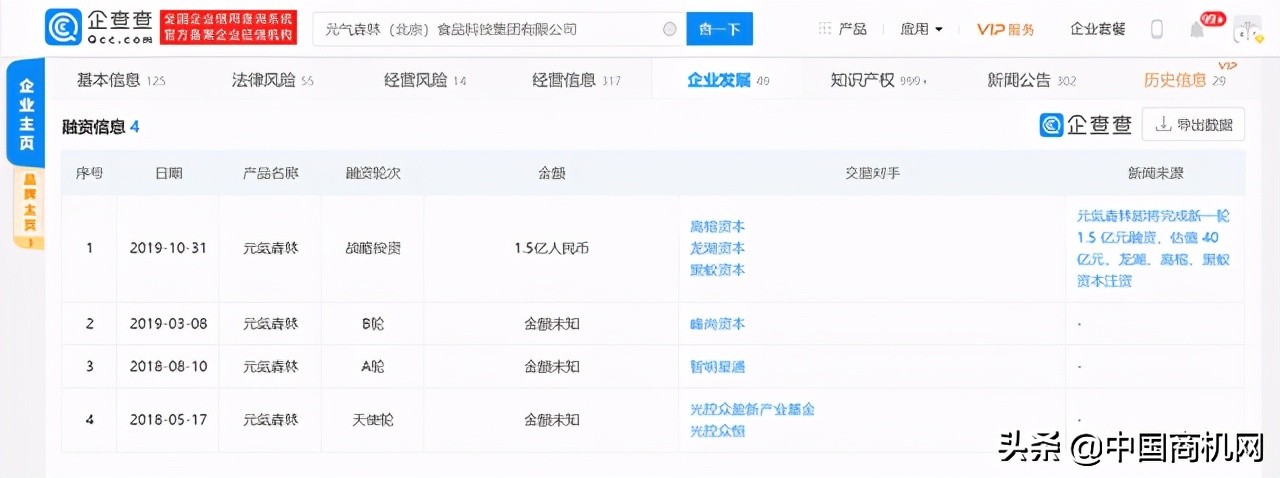Viewport: 1280px width, 478px height.
Task: Switch to the 新闻公告 tab
Action: (x=1031, y=80)
